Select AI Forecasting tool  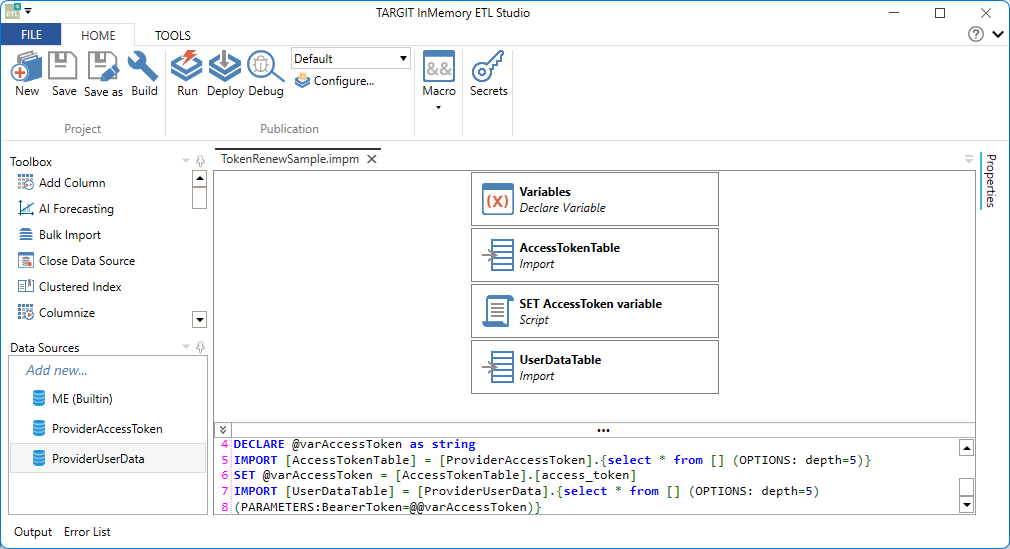point(66,209)
